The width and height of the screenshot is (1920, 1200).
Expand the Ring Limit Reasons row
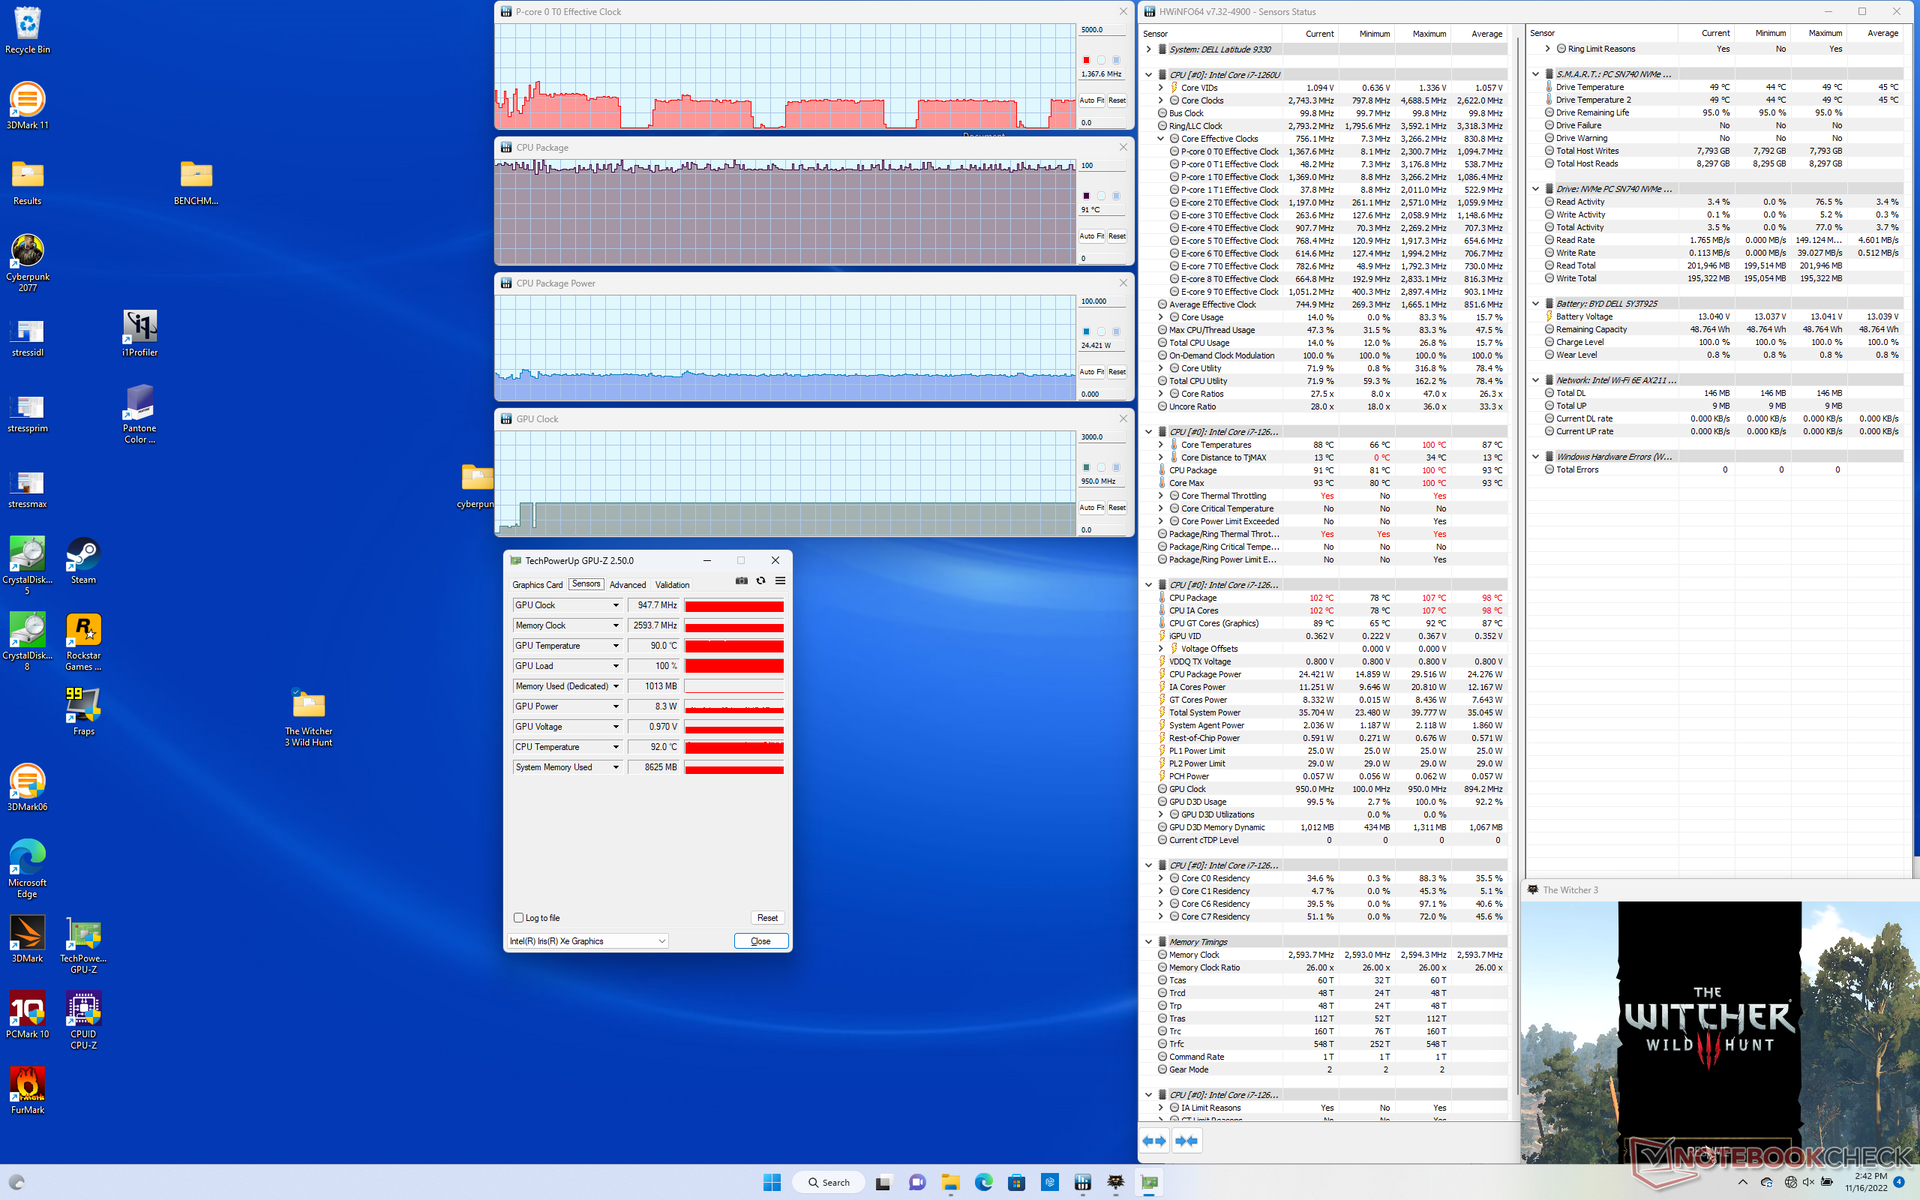click(1548, 49)
